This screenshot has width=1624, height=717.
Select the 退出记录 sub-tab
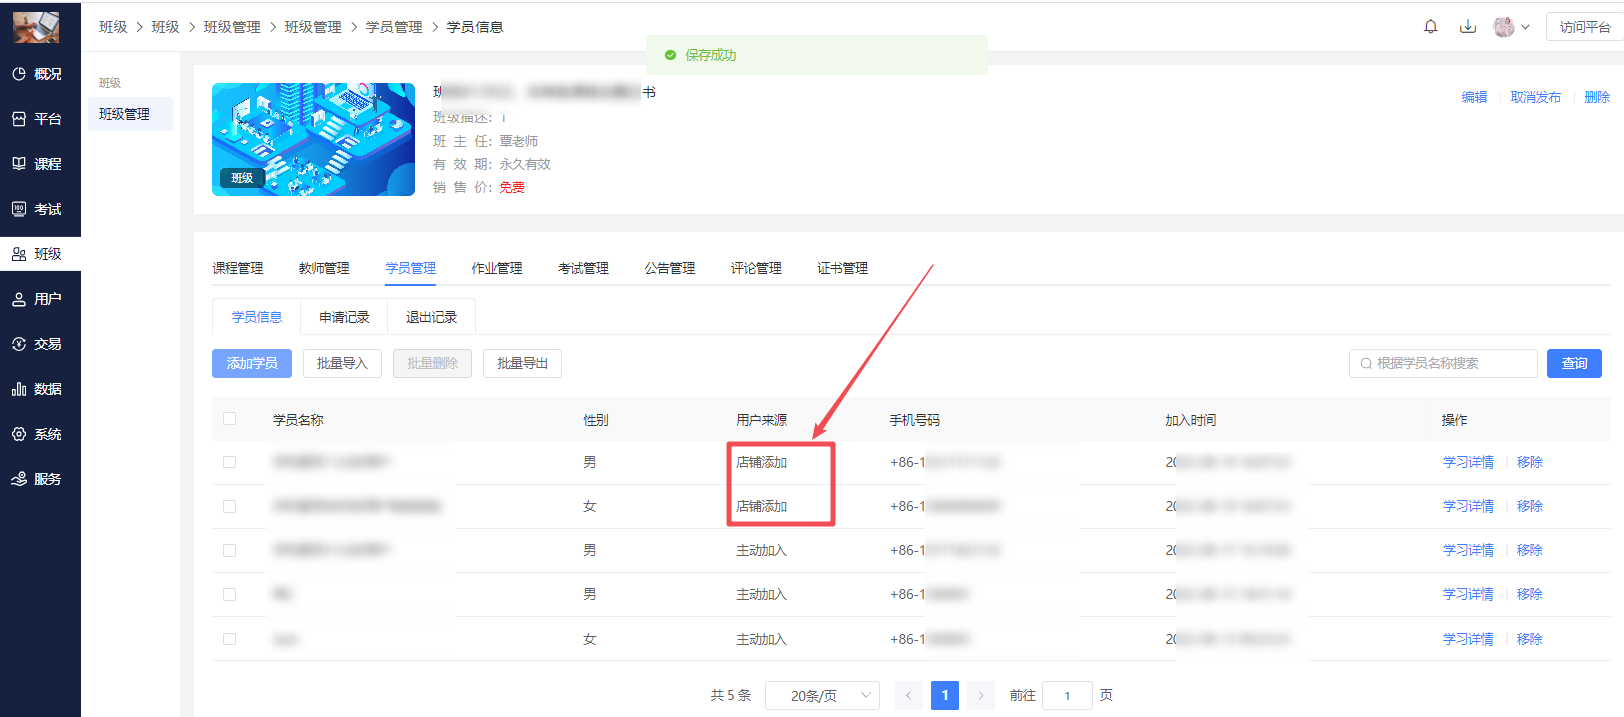pos(431,317)
